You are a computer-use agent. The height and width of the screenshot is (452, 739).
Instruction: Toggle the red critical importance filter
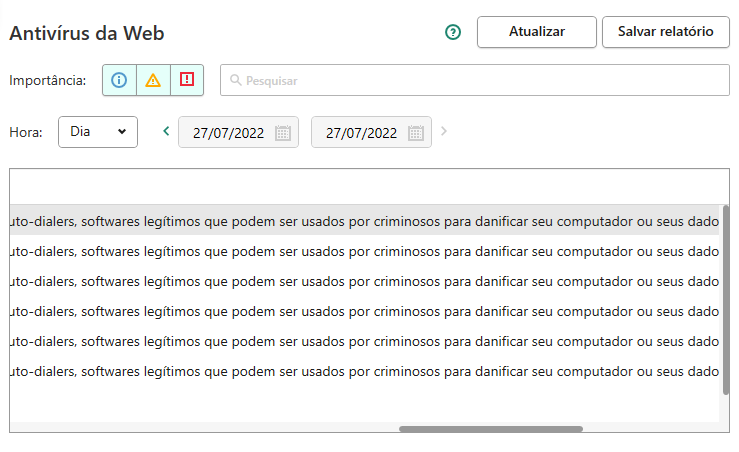click(x=187, y=80)
